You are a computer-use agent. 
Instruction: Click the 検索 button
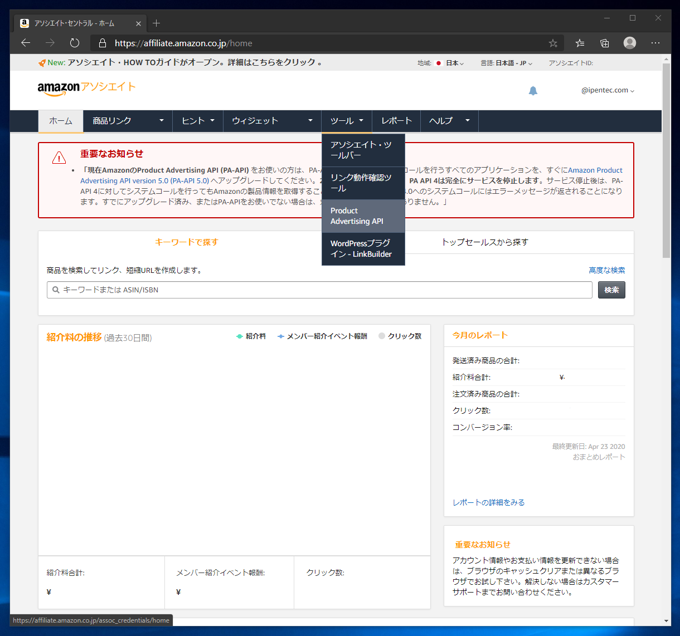[611, 290]
